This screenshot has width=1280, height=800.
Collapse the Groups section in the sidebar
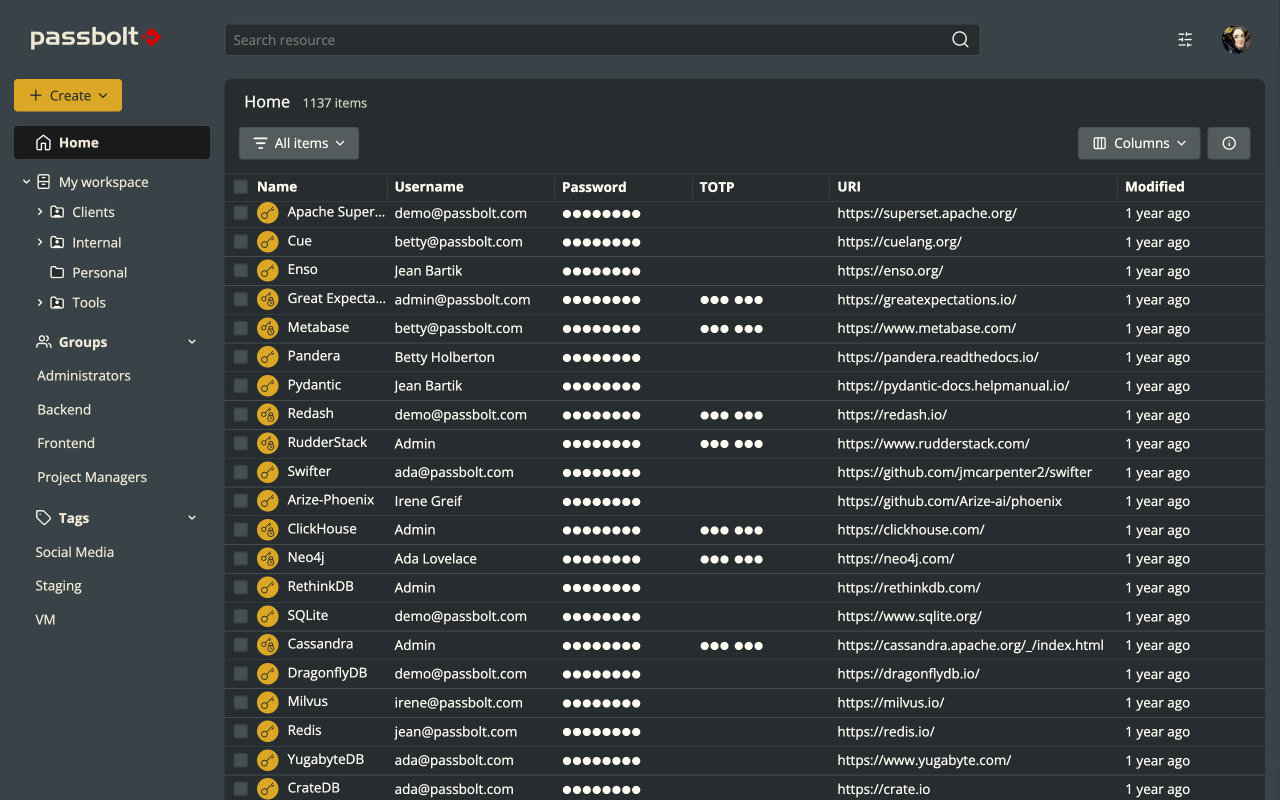click(x=191, y=341)
